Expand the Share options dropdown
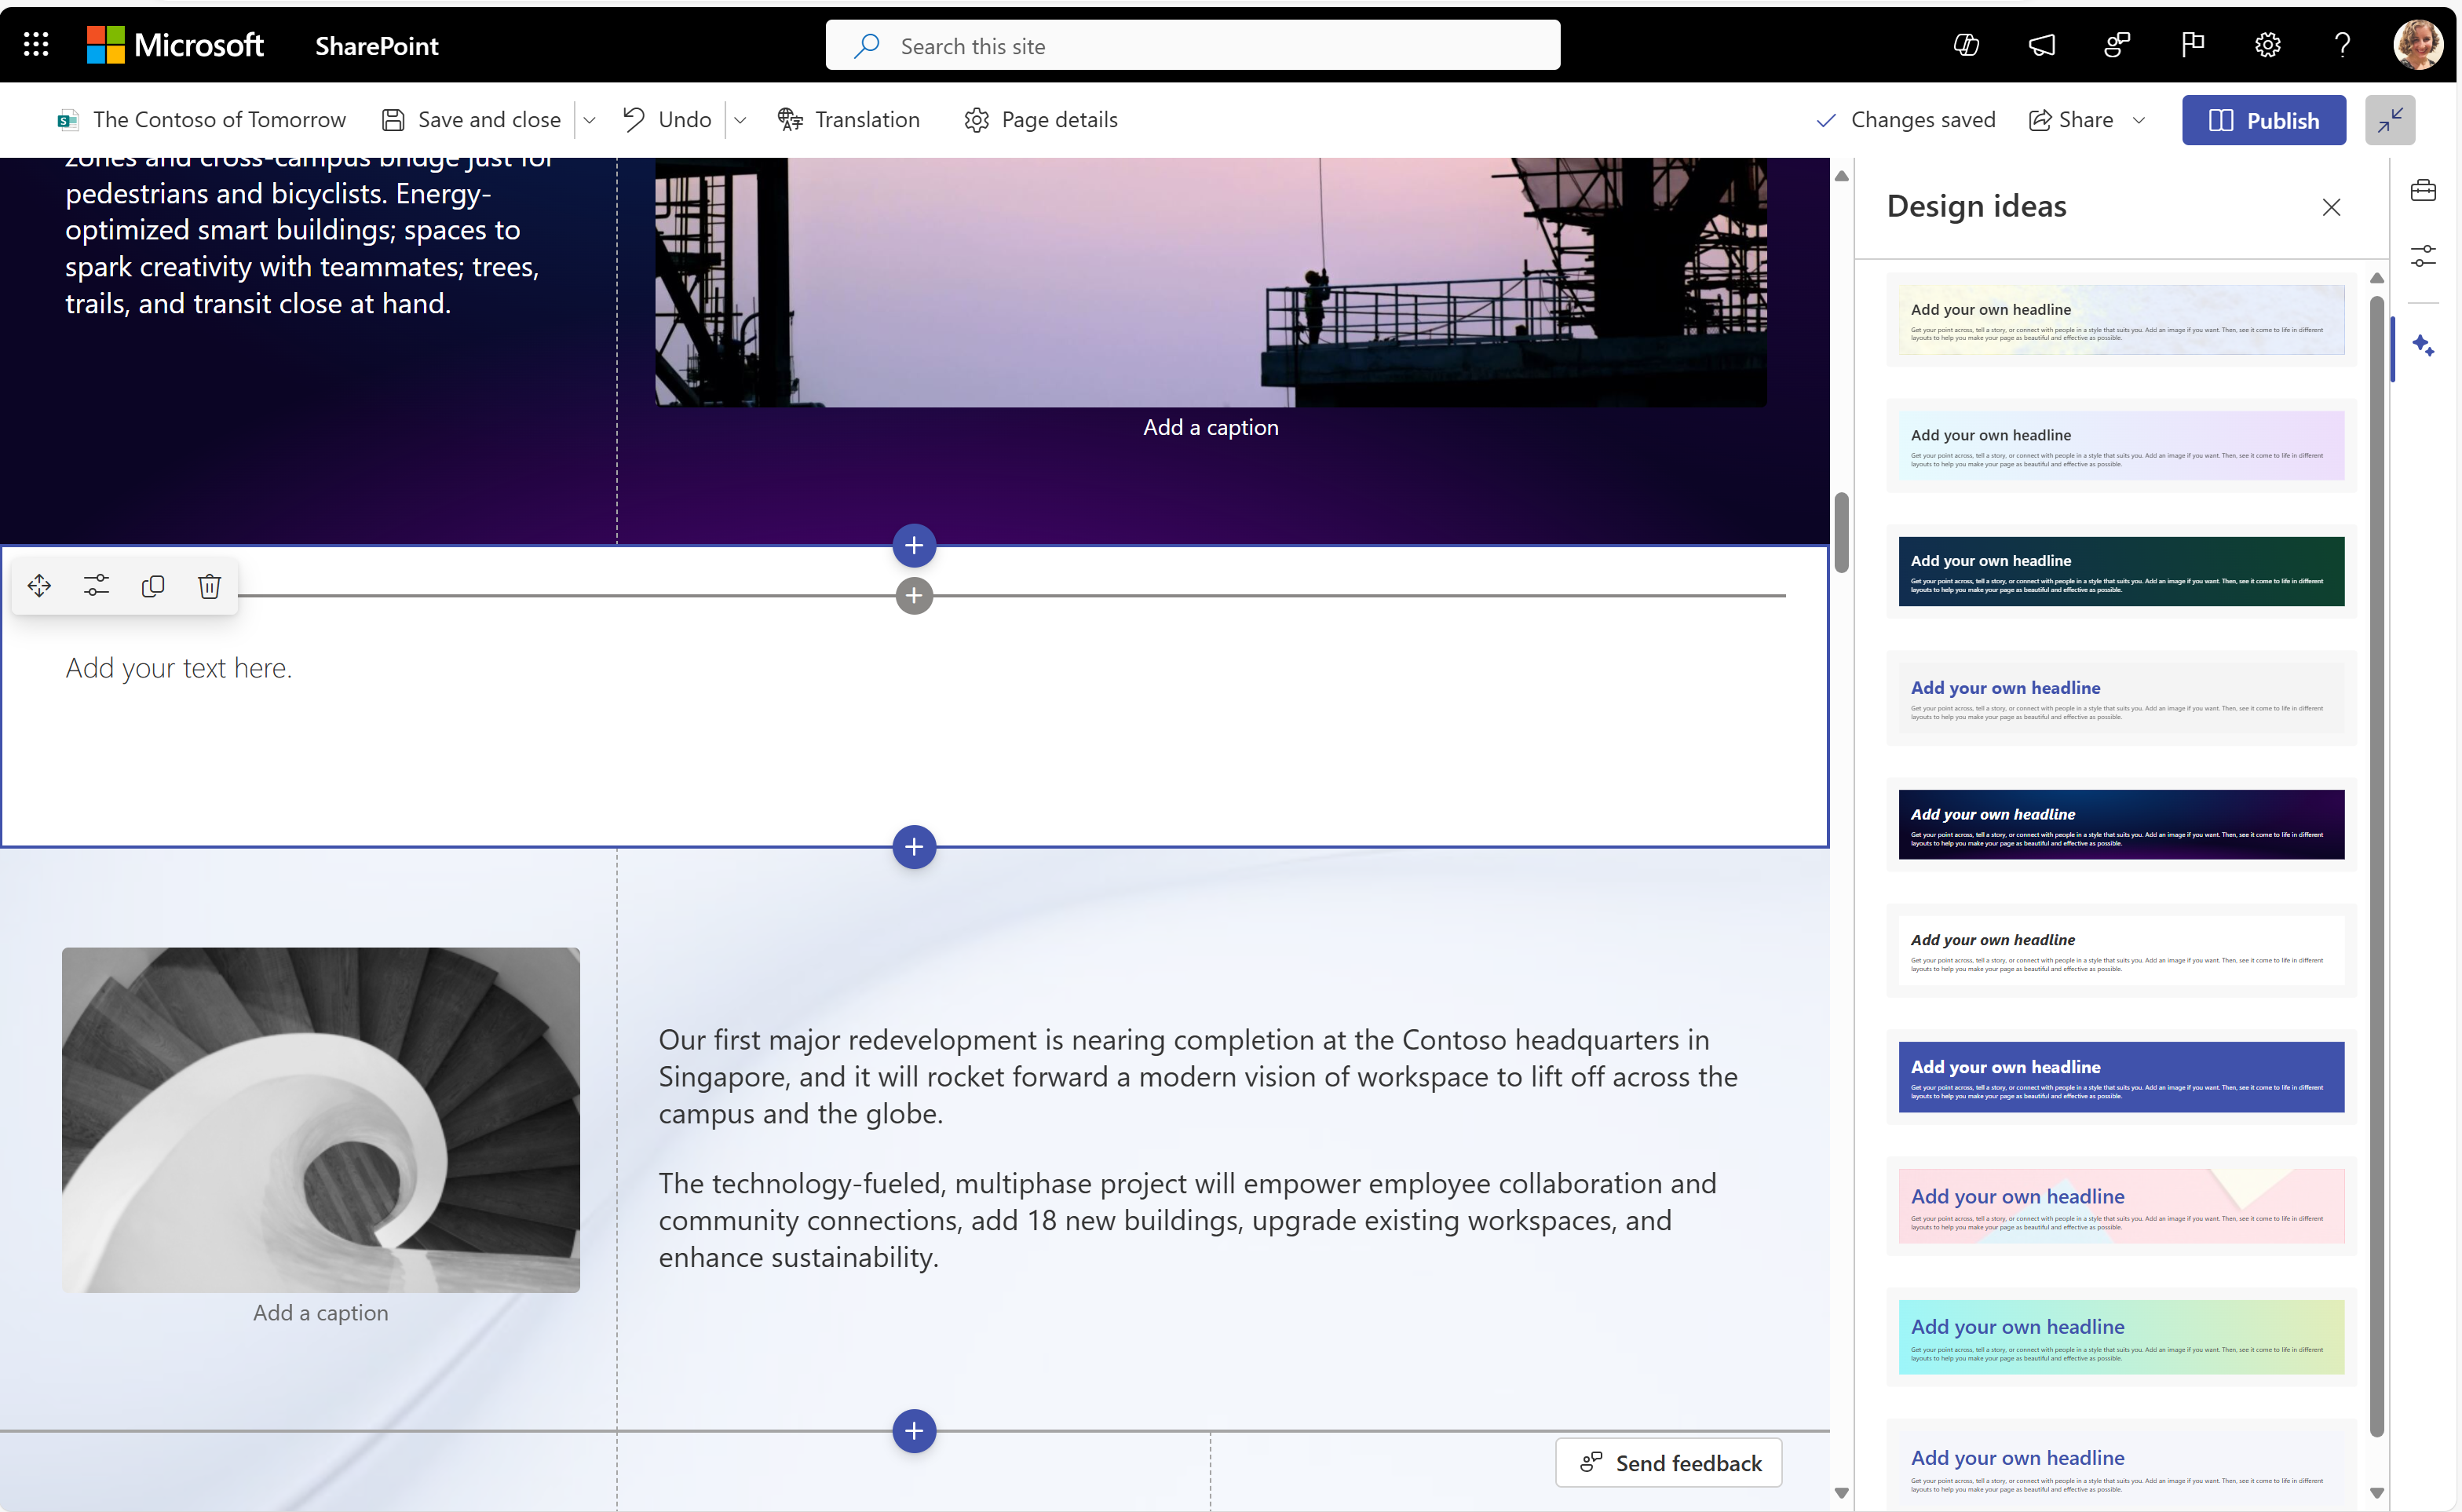Screen dimensions: 2462x1512 (2144, 119)
